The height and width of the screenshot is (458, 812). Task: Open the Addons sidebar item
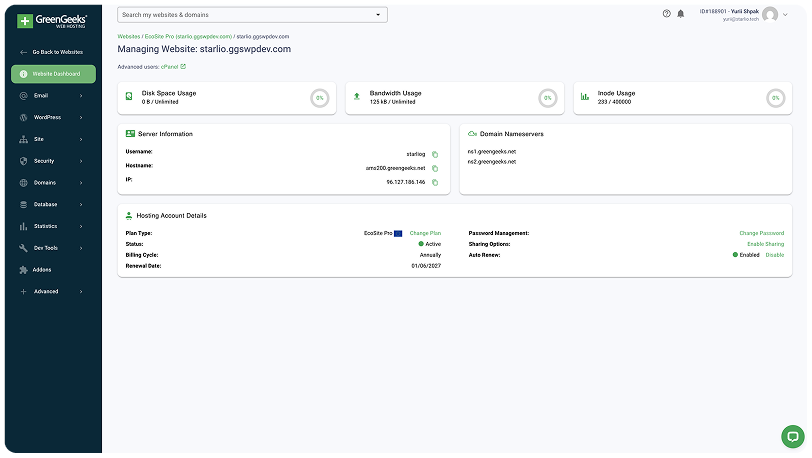[53, 270]
